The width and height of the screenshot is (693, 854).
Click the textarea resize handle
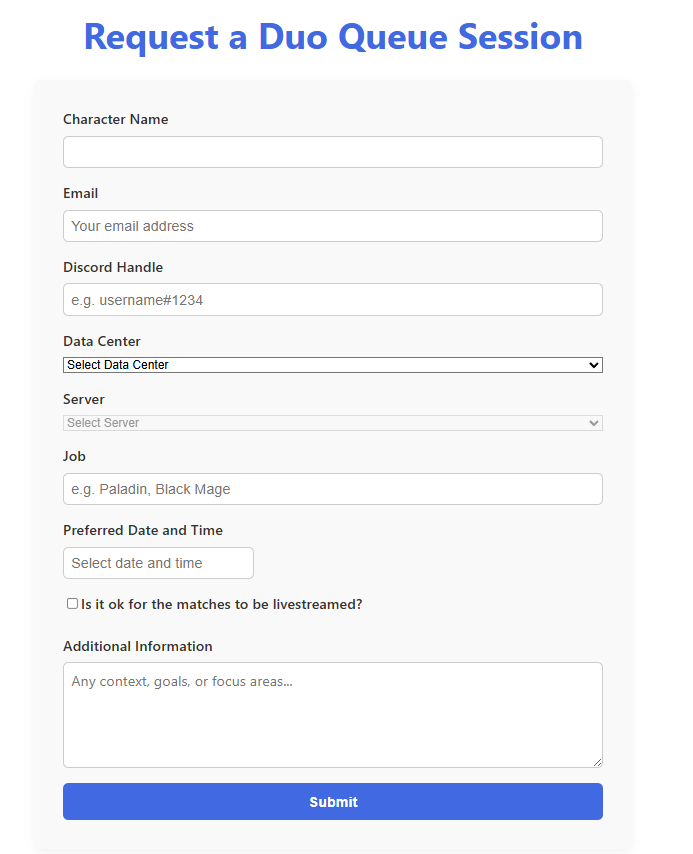point(597,762)
